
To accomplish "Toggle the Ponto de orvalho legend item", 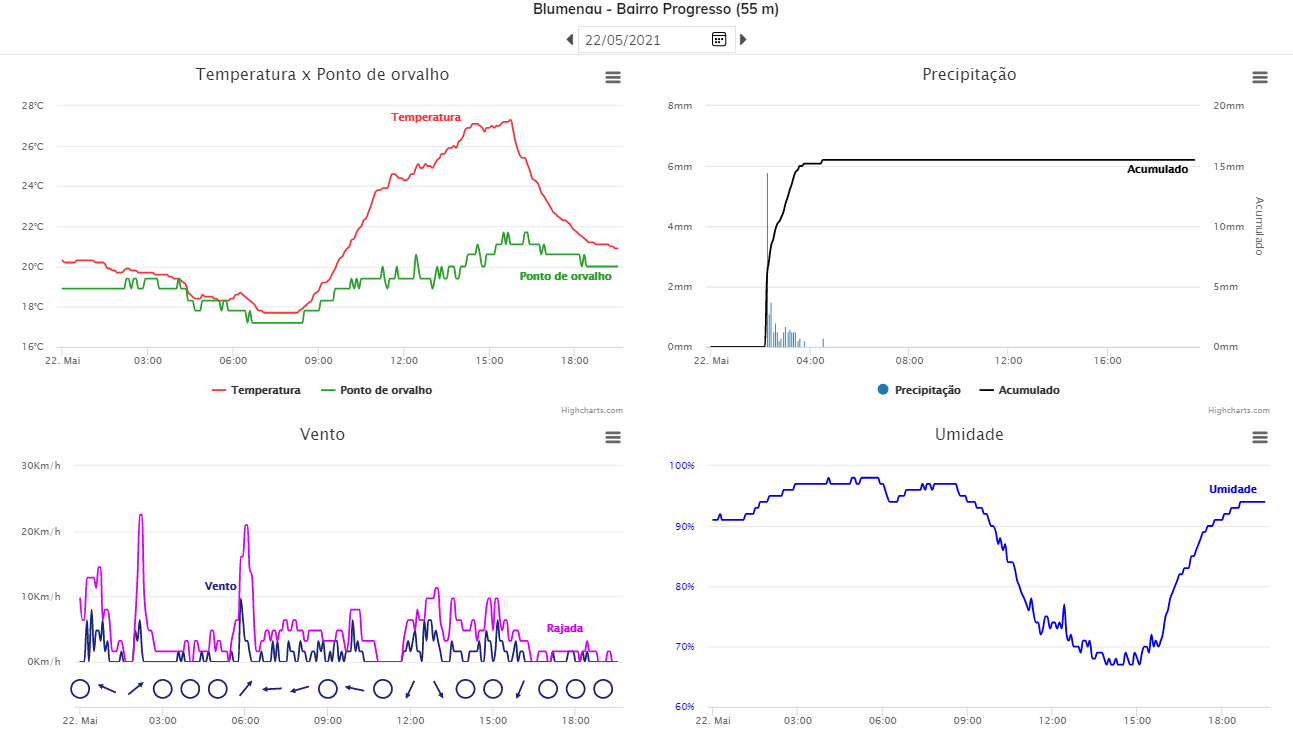I will [x=376, y=390].
